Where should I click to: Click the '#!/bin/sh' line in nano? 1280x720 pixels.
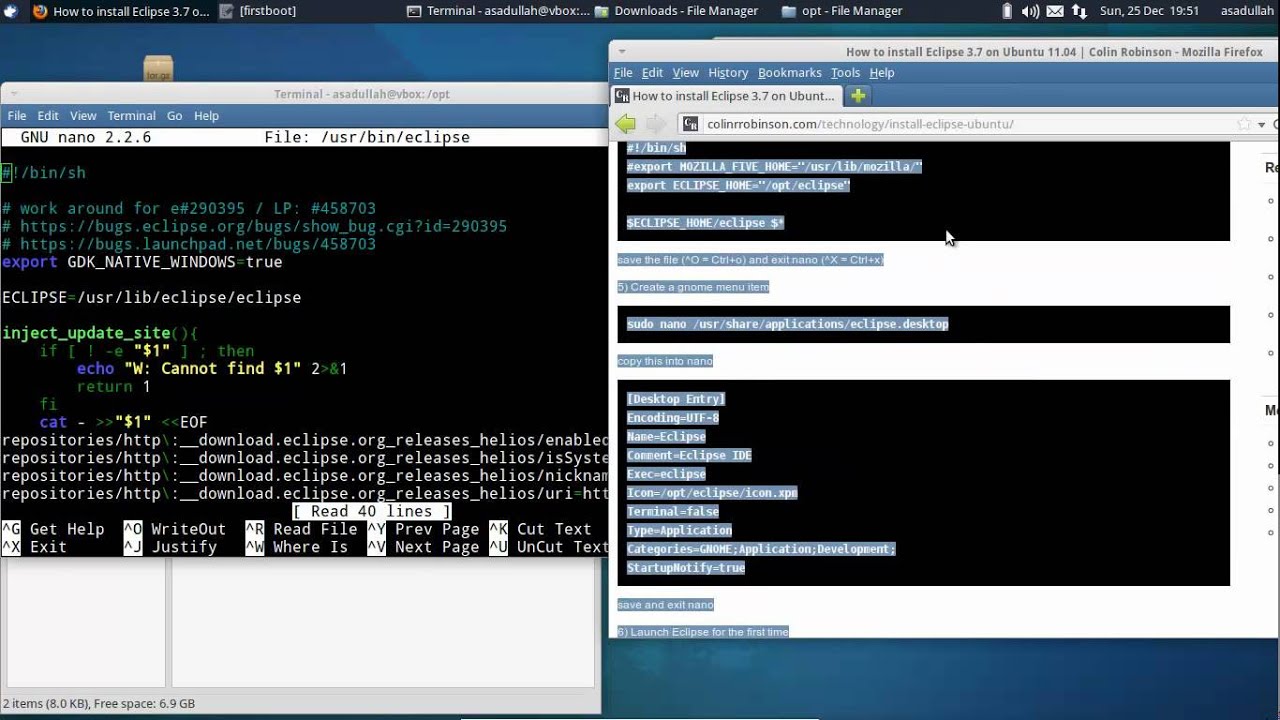tap(44, 173)
